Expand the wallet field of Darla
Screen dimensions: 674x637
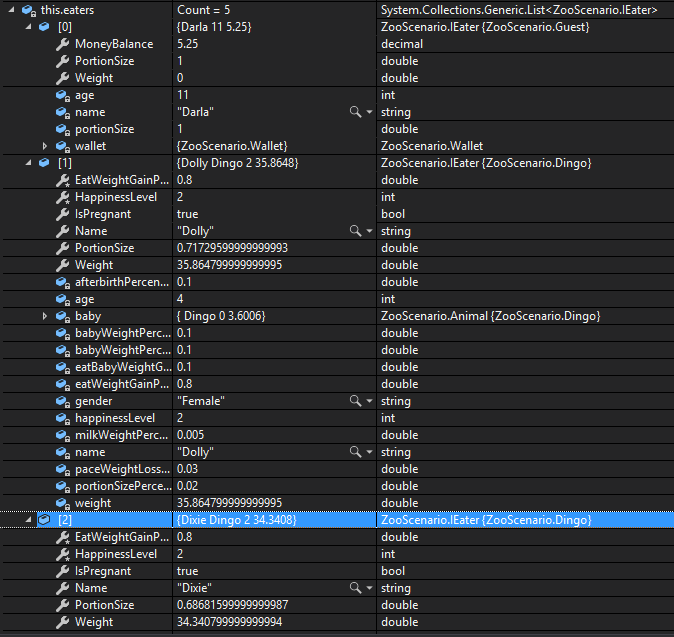(45, 146)
